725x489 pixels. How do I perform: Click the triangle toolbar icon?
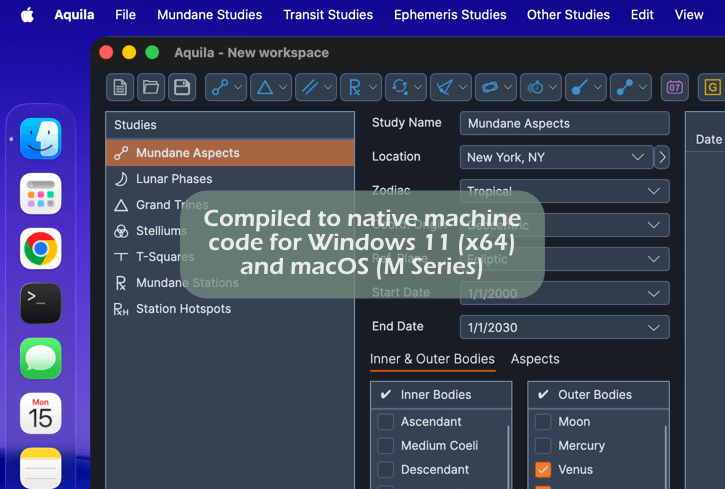(x=265, y=87)
